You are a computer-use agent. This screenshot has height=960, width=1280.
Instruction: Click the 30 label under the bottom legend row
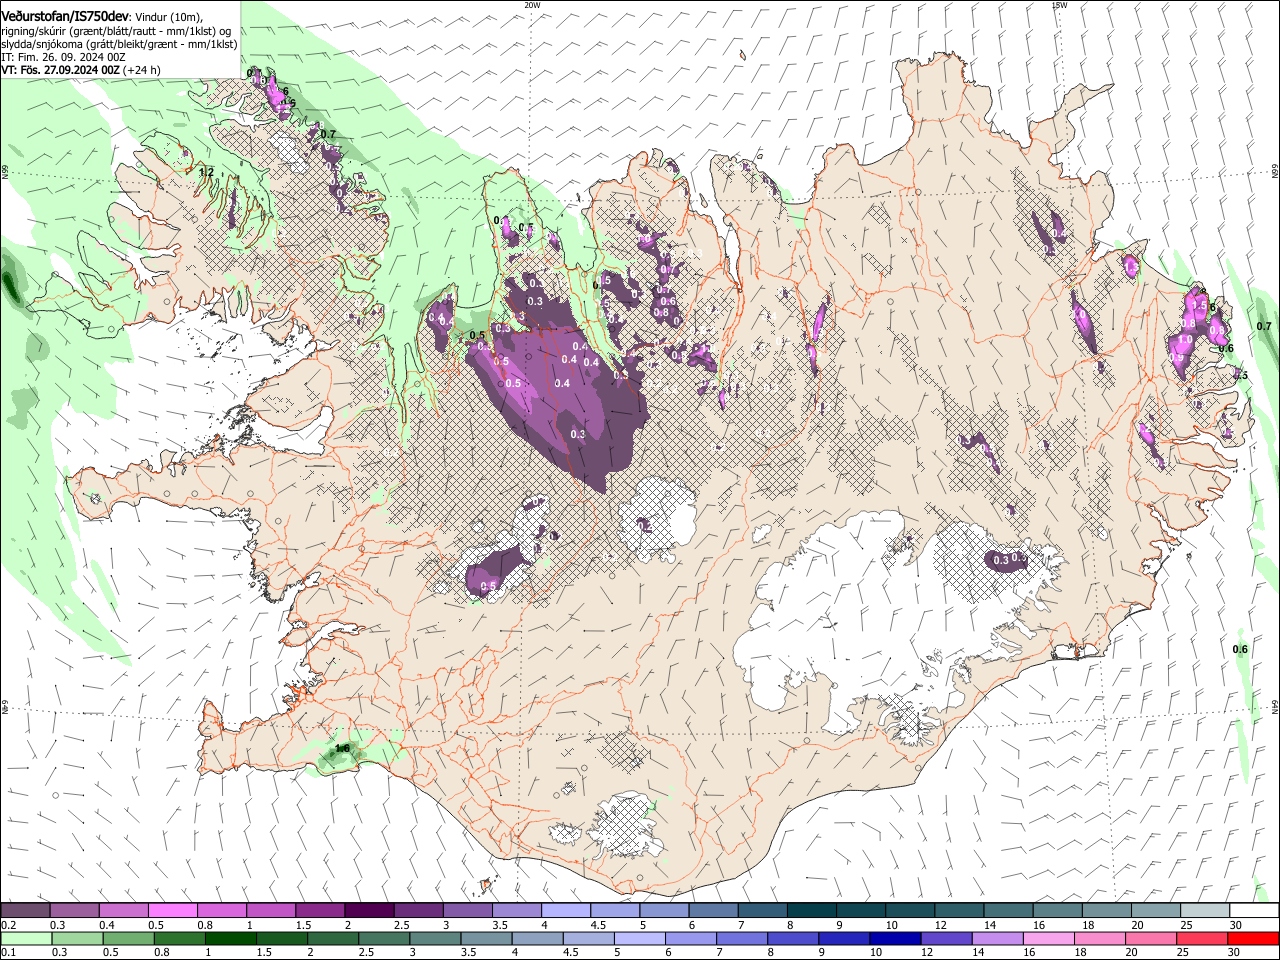(x=1235, y=952)
